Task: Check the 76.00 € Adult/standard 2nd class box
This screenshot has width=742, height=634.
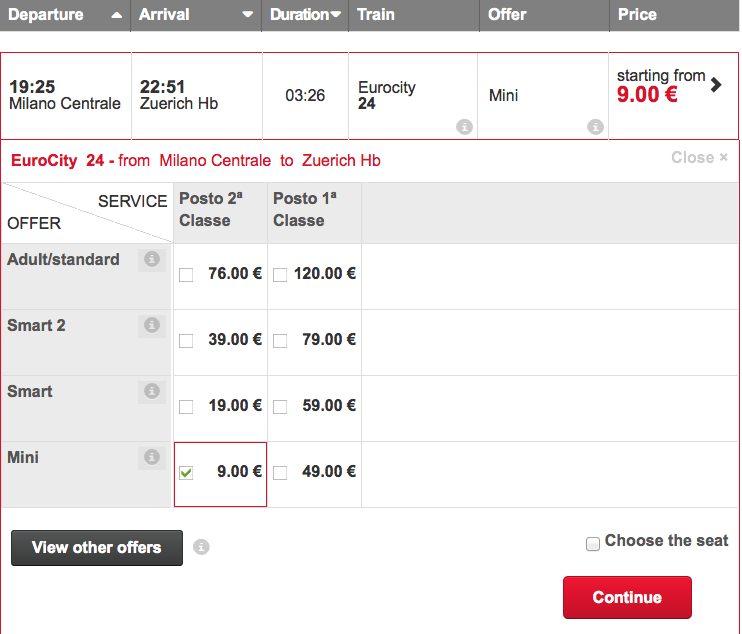Action: 186,275
